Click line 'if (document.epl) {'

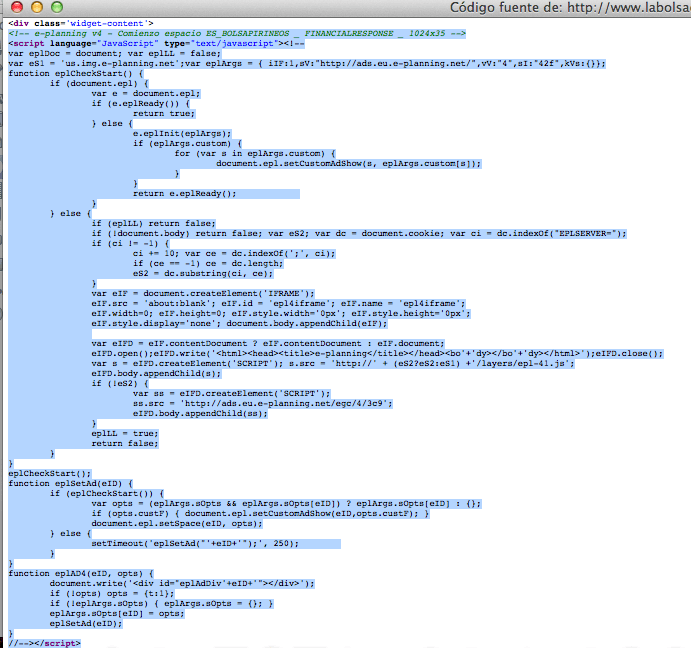pos(99,83)
